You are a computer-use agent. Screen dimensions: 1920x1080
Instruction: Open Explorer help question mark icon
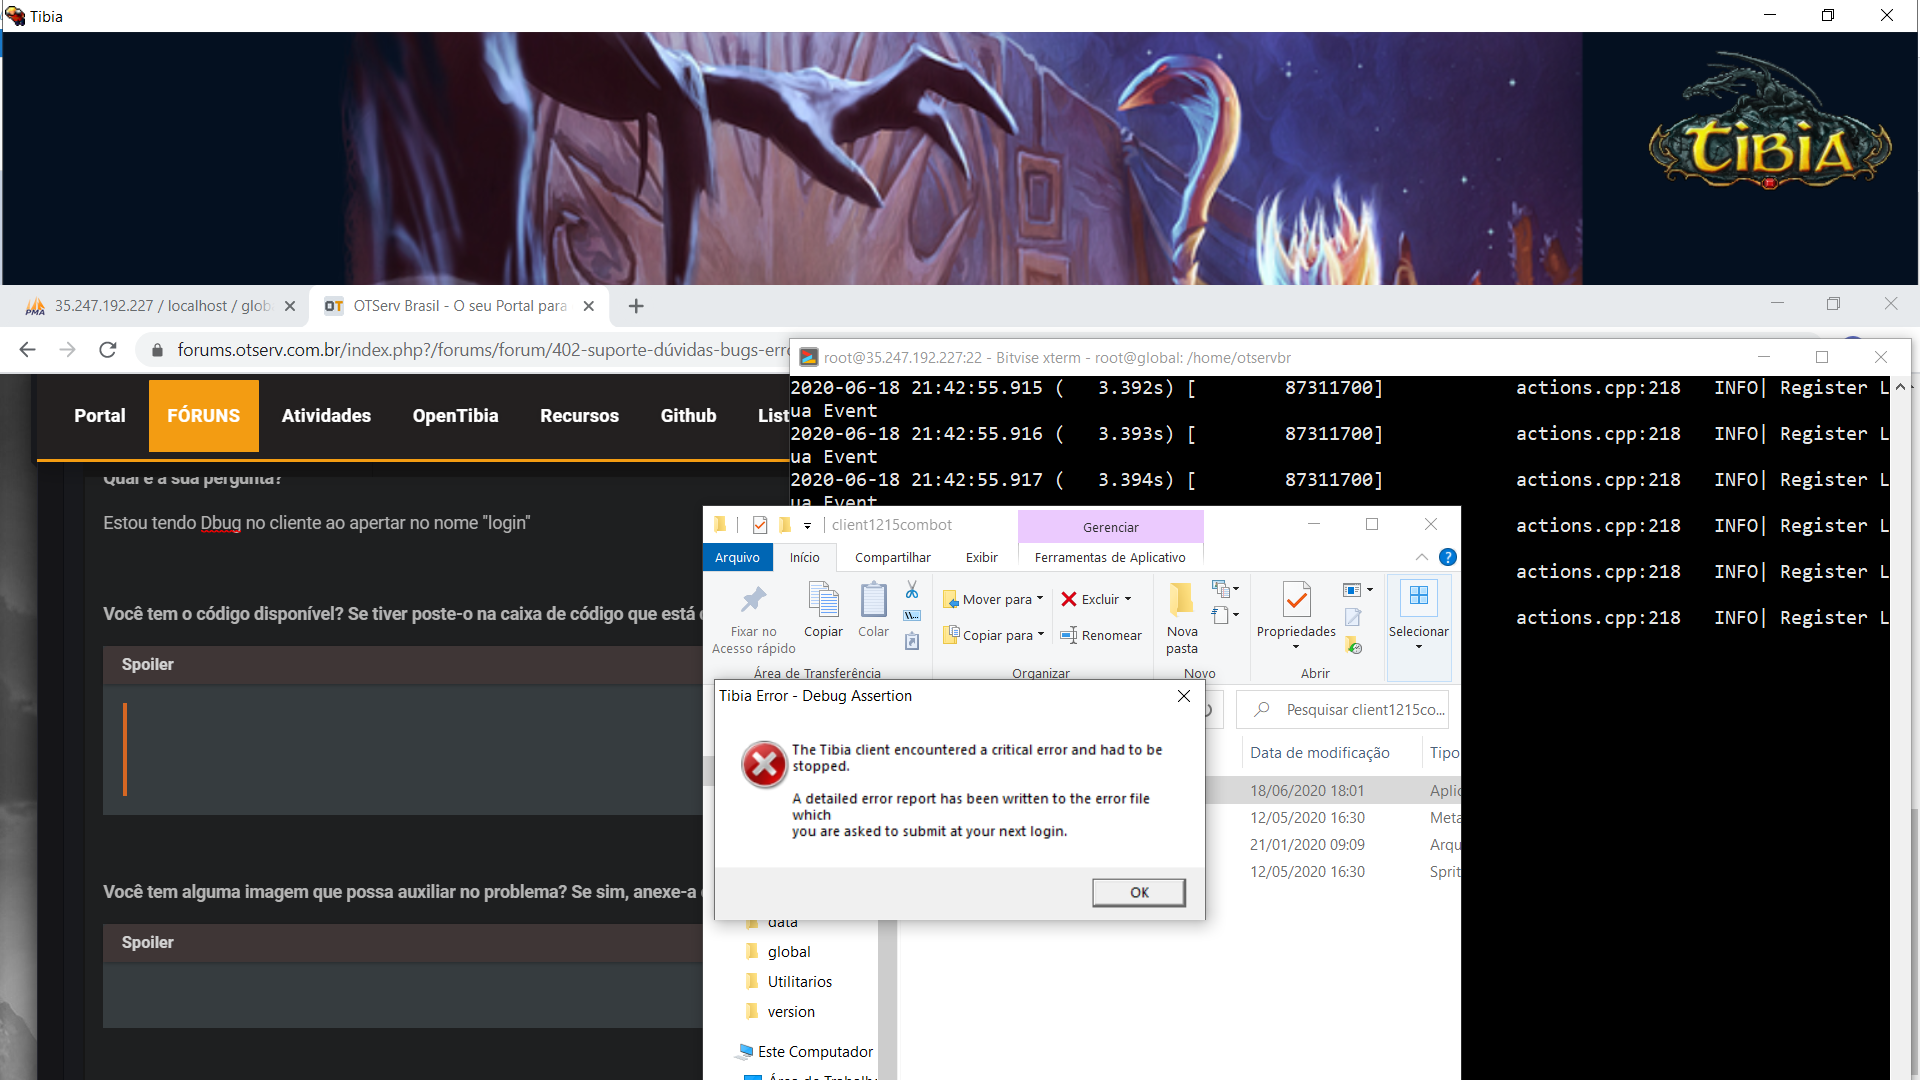coord(1447,557)
